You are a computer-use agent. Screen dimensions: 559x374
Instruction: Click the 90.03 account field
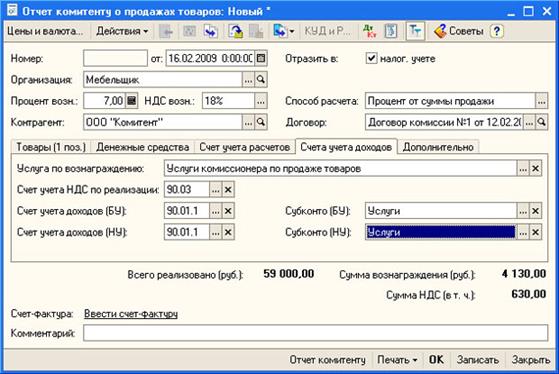click(187, 189)
